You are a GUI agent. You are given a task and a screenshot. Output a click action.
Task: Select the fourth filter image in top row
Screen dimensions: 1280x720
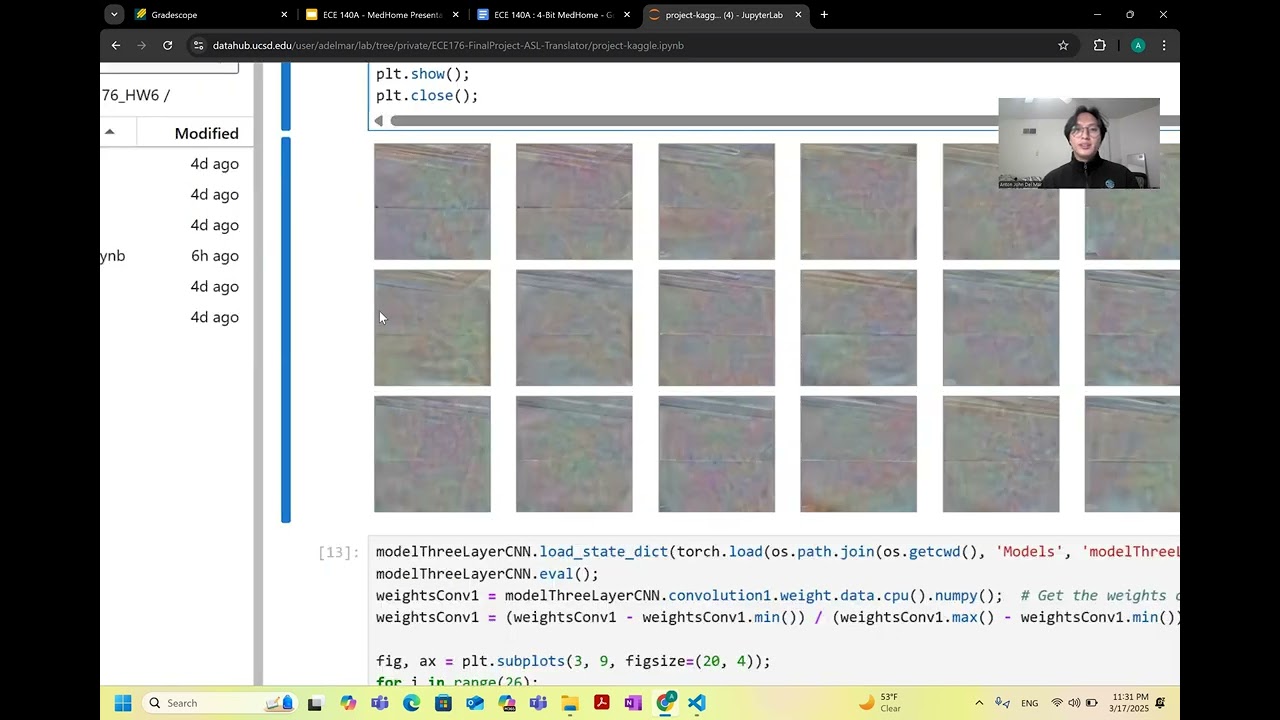click(858, 202)
